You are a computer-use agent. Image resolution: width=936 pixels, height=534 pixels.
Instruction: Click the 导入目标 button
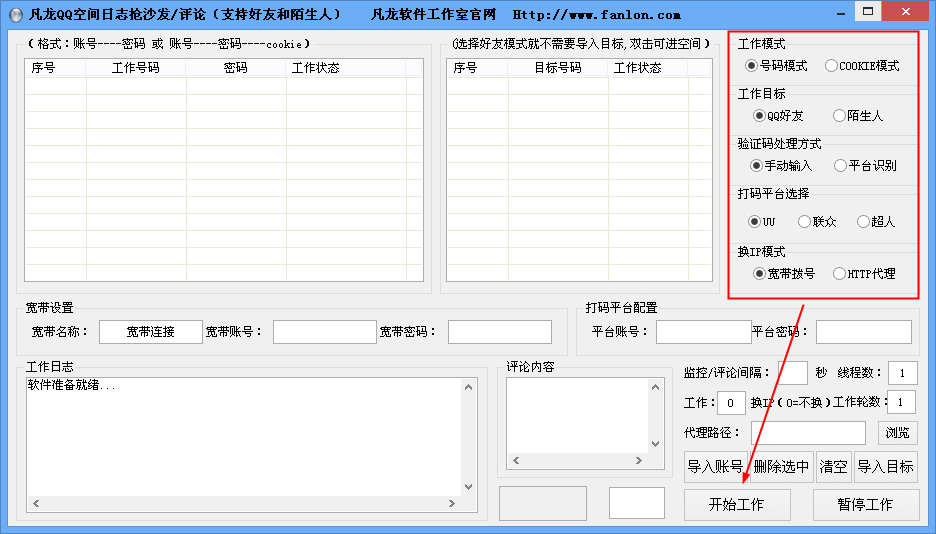(x=886, y=467)
